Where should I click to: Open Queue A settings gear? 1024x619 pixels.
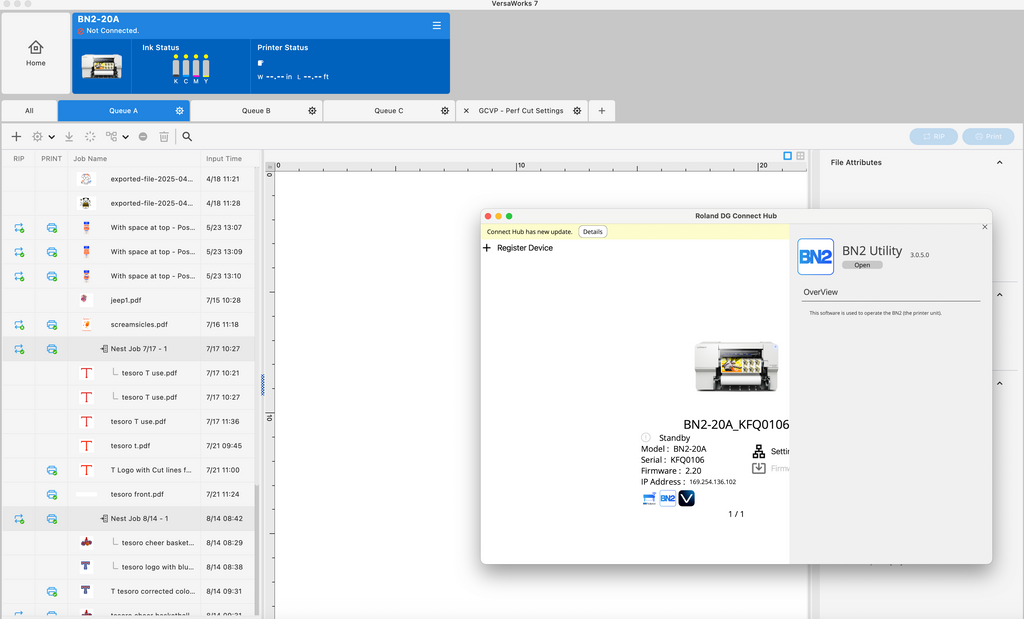pos(180,111)
